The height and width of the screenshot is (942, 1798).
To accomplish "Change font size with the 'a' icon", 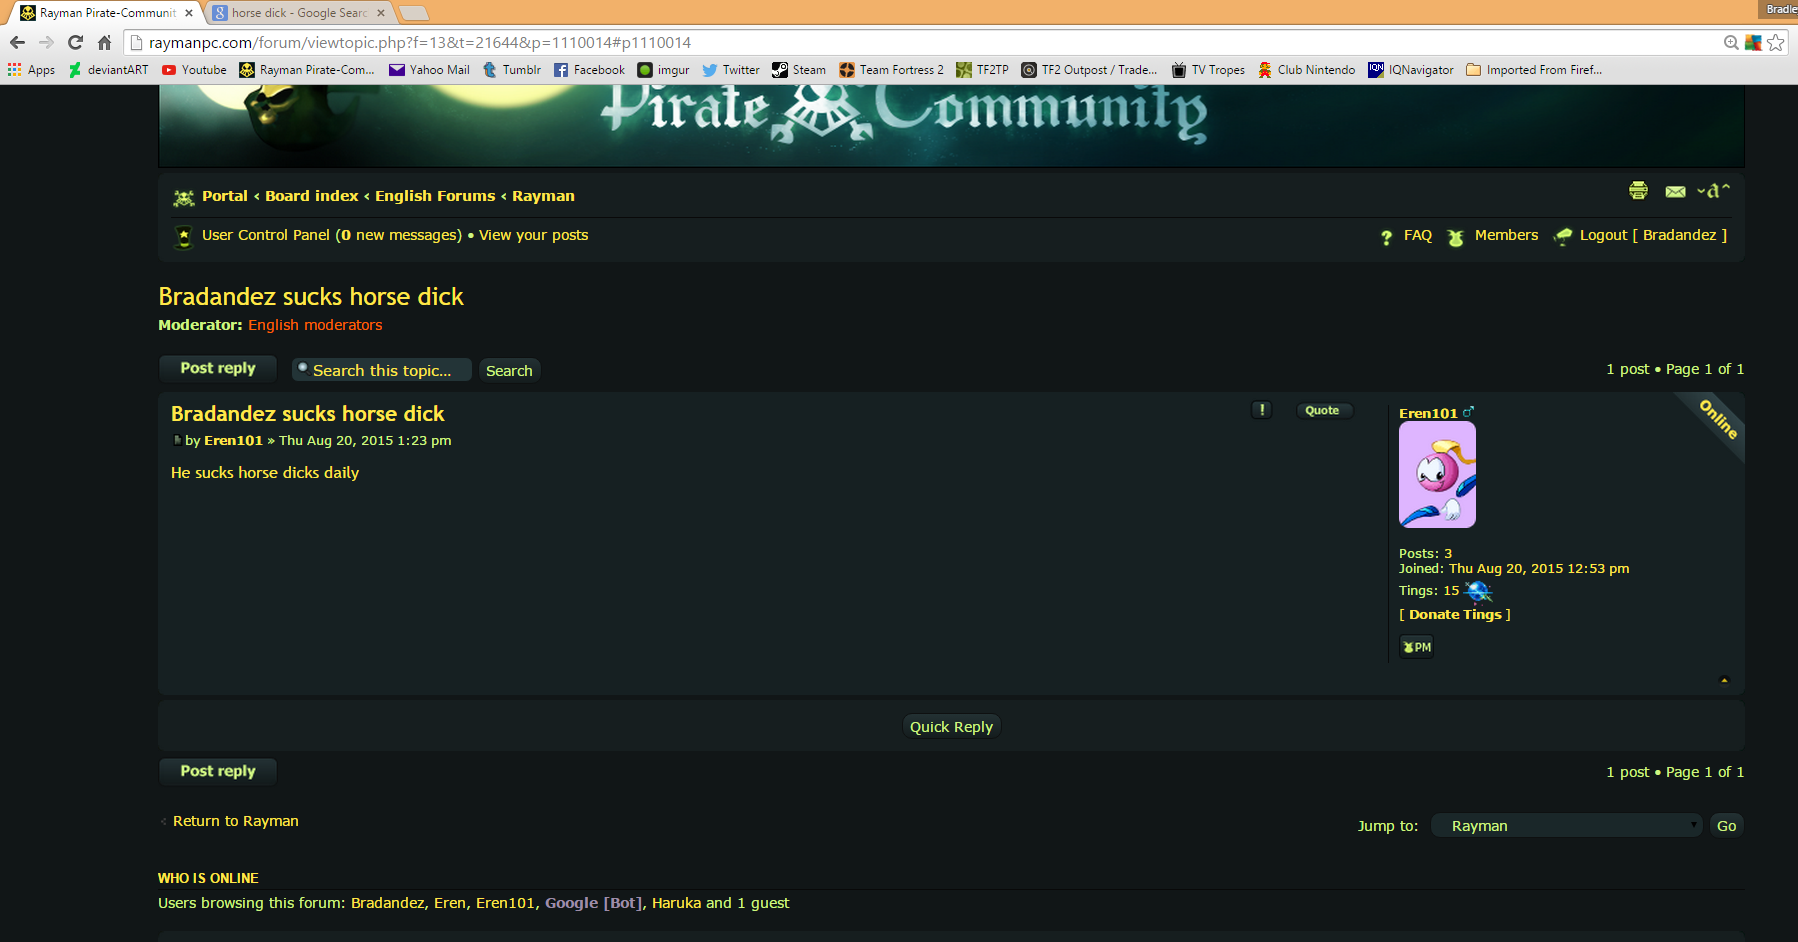I will coord(1713,190).
